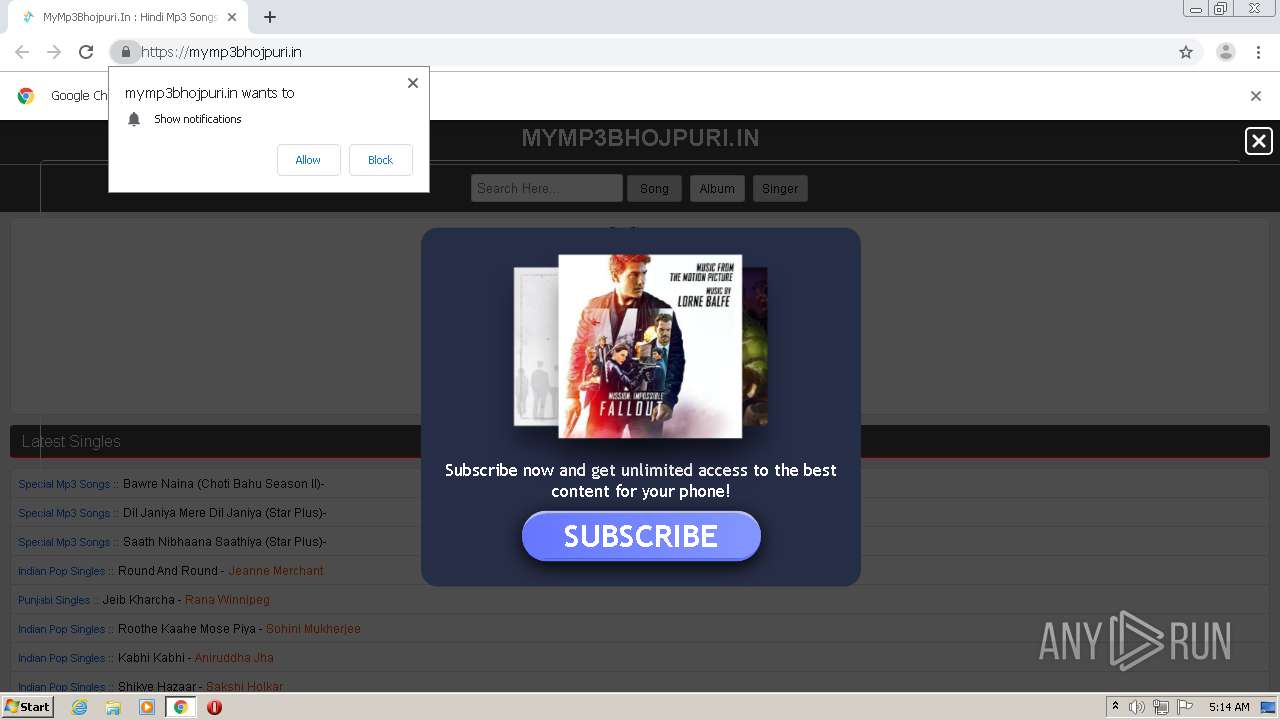The image size is (1280, 720).
Task: Show hidden tray icons arrow
Action: point(1115,707)
